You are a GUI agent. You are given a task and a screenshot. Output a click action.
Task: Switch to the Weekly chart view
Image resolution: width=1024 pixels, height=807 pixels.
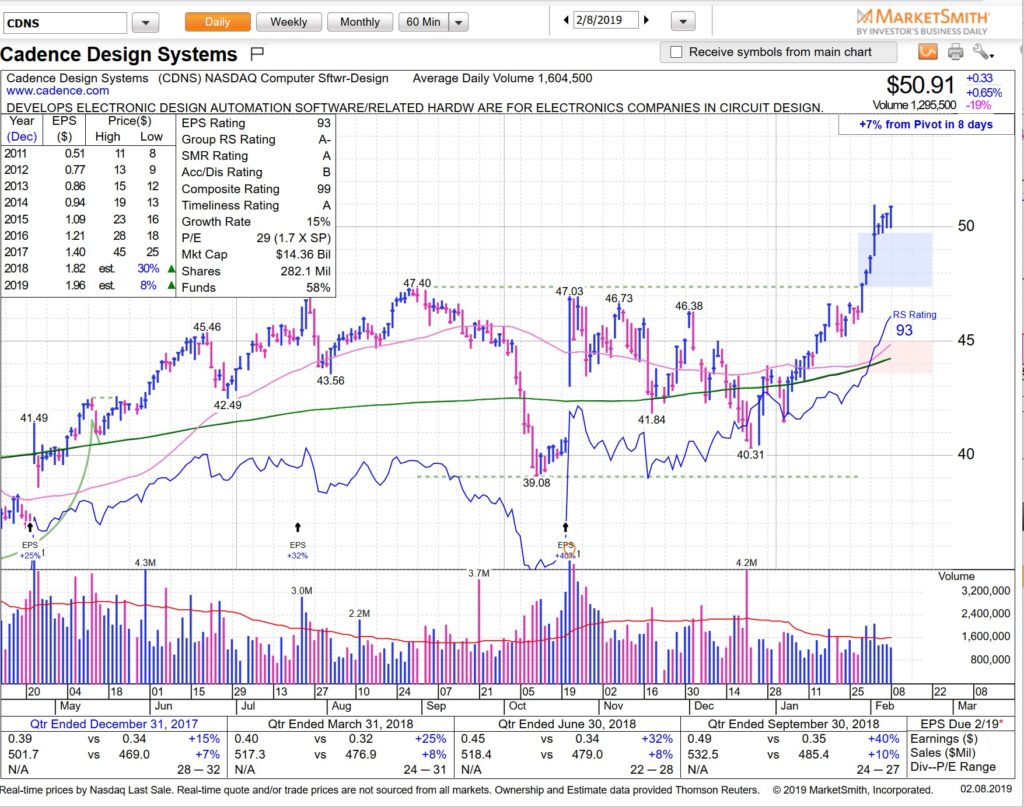(289, 22)
